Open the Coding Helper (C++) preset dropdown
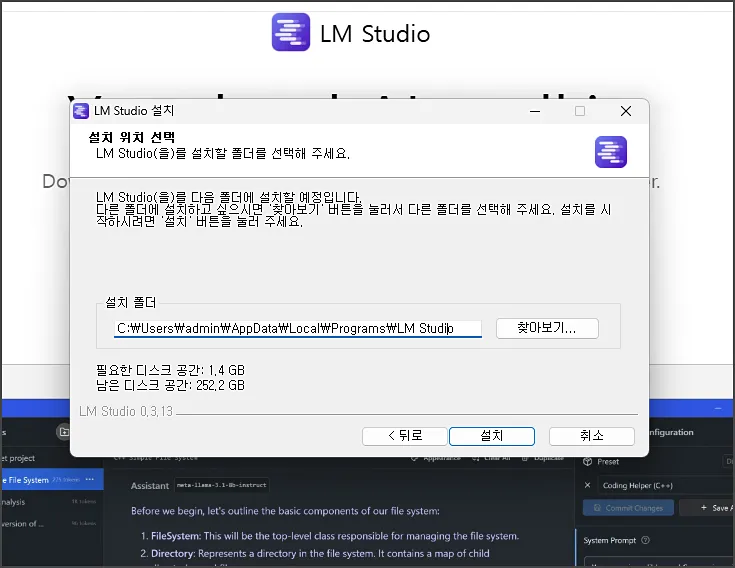Viewport: 735px width, 568px height. point(666,486)
